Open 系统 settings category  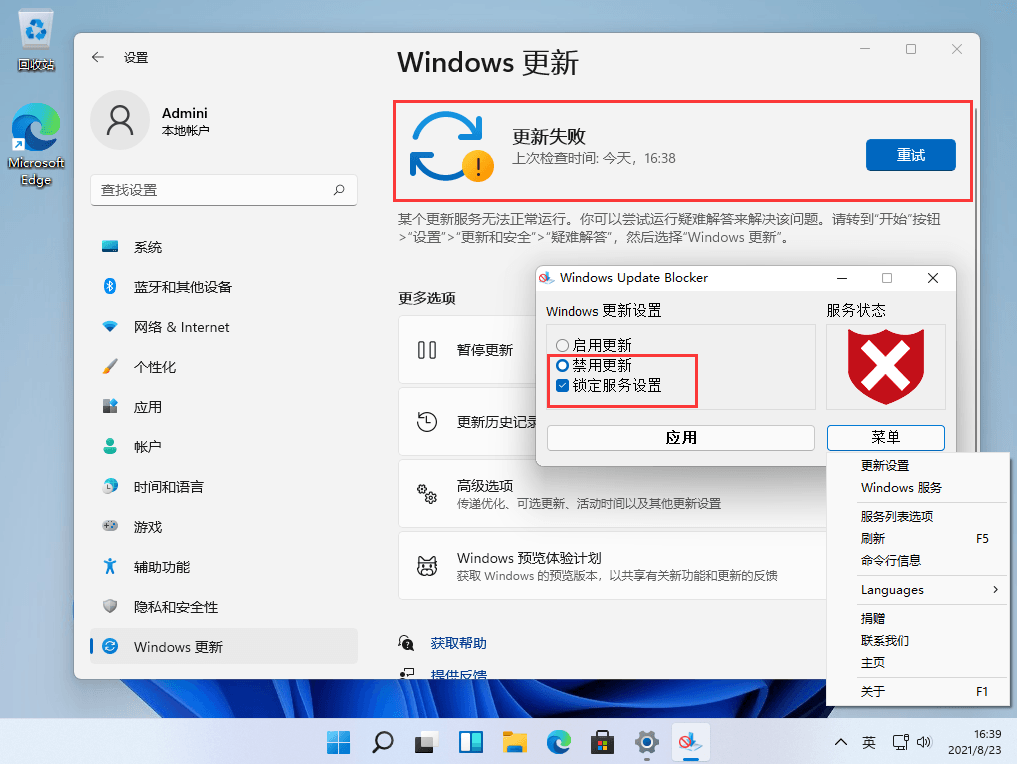click(224, 247)
